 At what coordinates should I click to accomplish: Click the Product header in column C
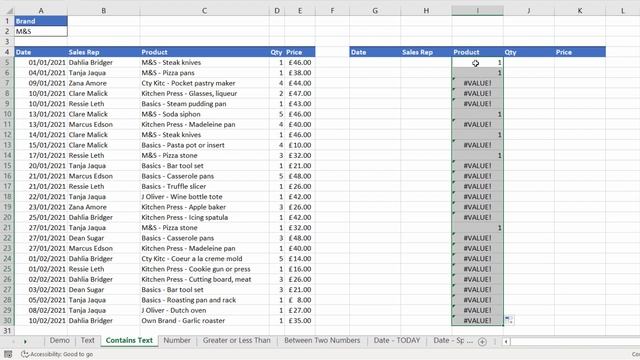[x=204, y=52]
